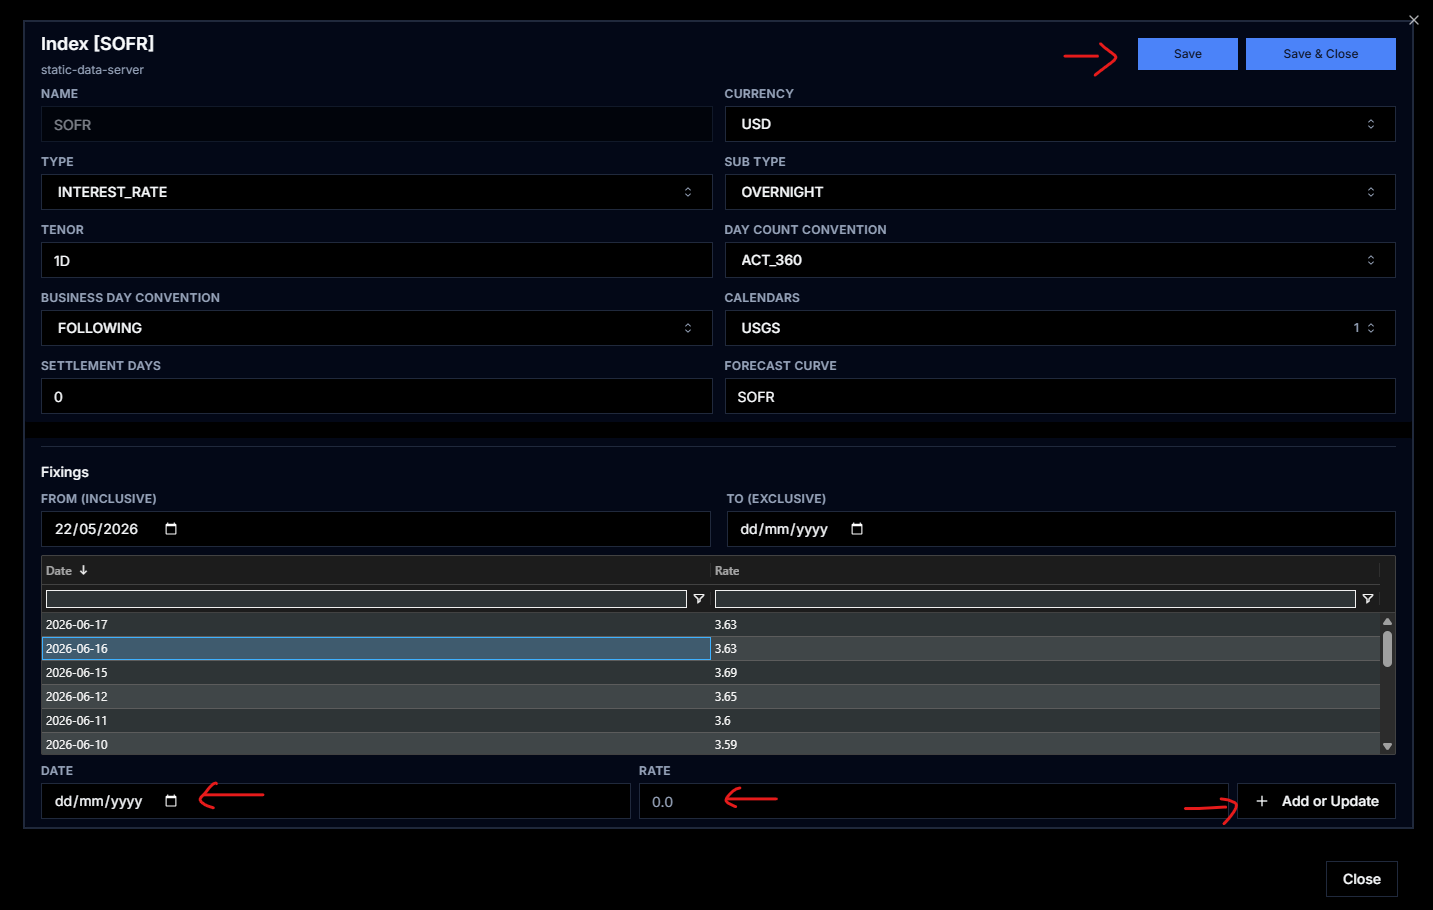Open the Type INTEREST_RATE dropdown
1433x910 pixels.
(376, 192)
